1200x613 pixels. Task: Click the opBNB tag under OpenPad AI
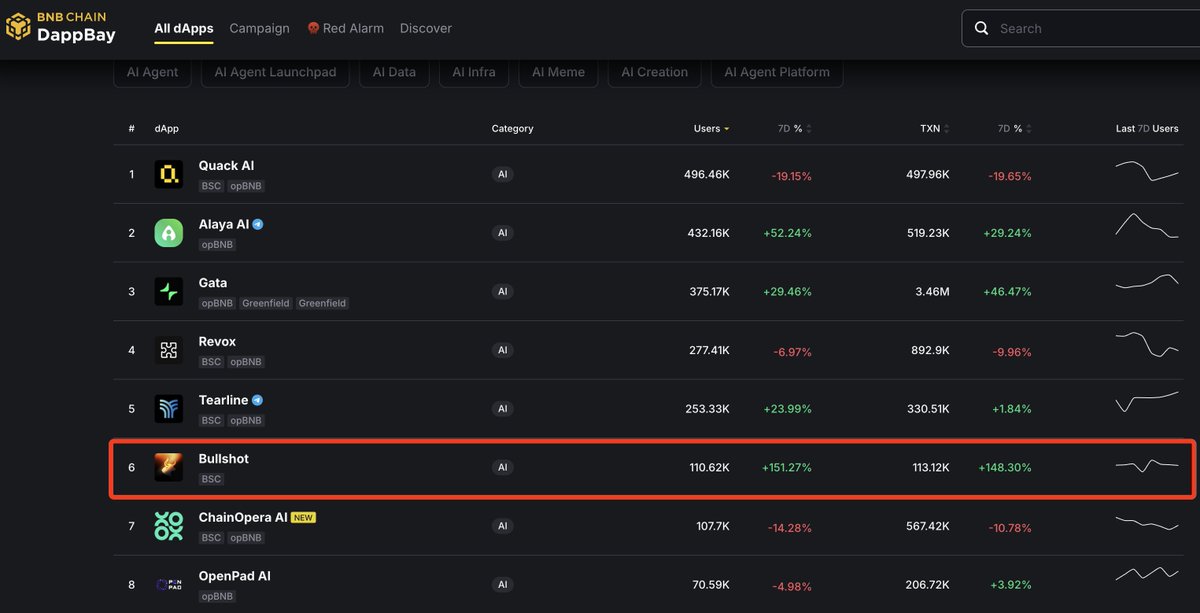(x=217, y=596)
